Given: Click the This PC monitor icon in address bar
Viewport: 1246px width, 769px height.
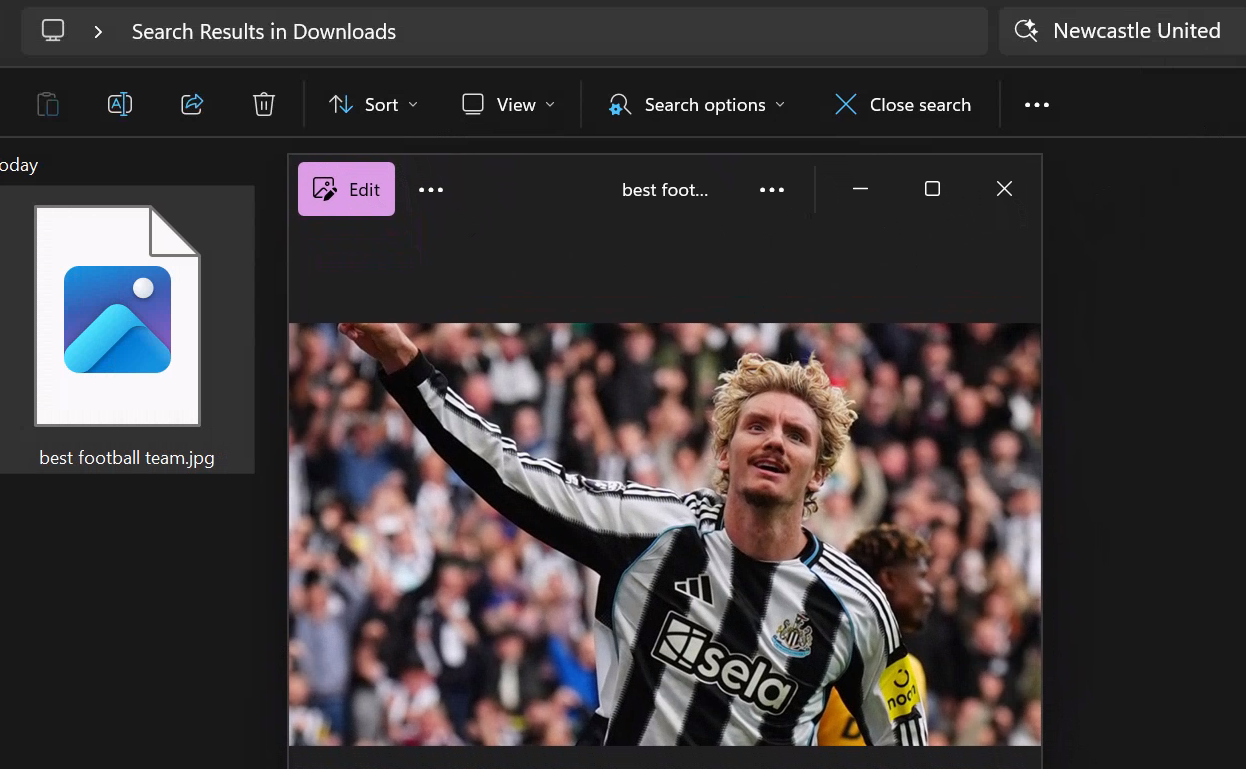Looking at the screenshot, I should coord(53,31).
